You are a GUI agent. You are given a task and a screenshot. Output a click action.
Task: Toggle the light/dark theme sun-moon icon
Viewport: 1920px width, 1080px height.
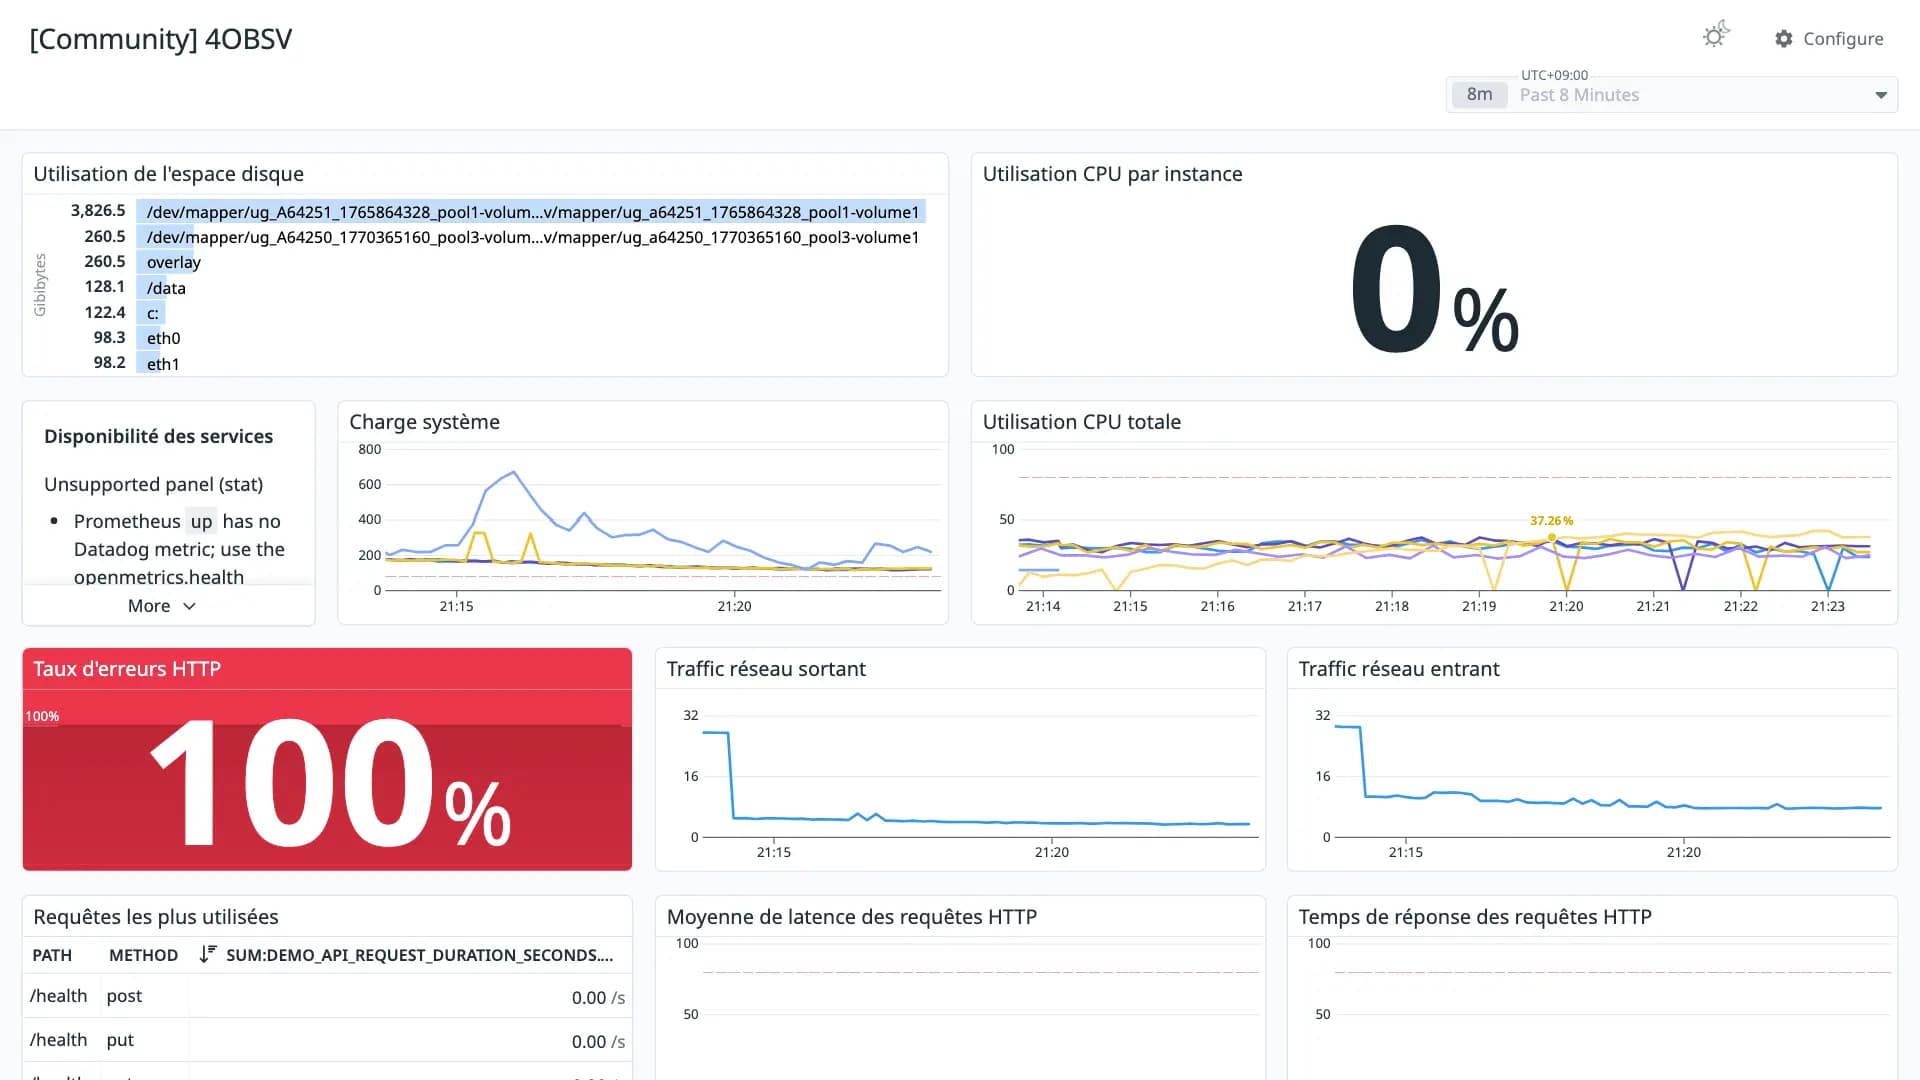point(1715,36)
